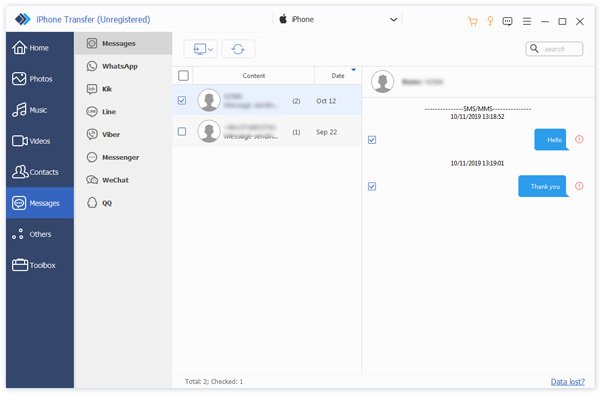This screenshot has width=600, height=394.
Task: Click the iPhone Transfer logo icon
Action: click(23, 19)
